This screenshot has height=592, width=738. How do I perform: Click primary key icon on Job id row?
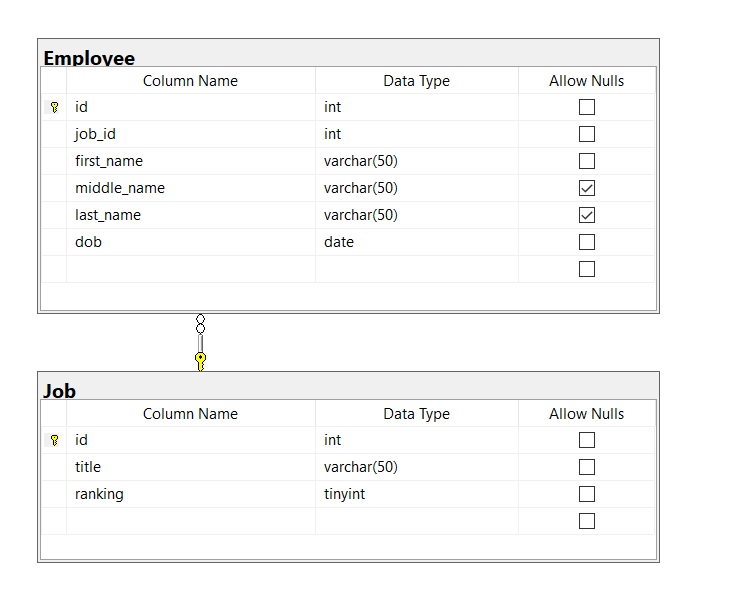coord(55,440)
